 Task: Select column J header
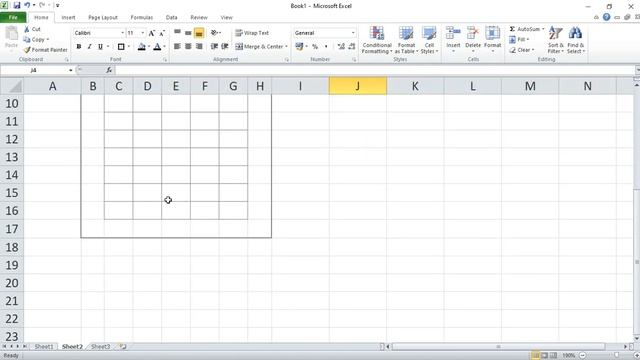(358, 86)
